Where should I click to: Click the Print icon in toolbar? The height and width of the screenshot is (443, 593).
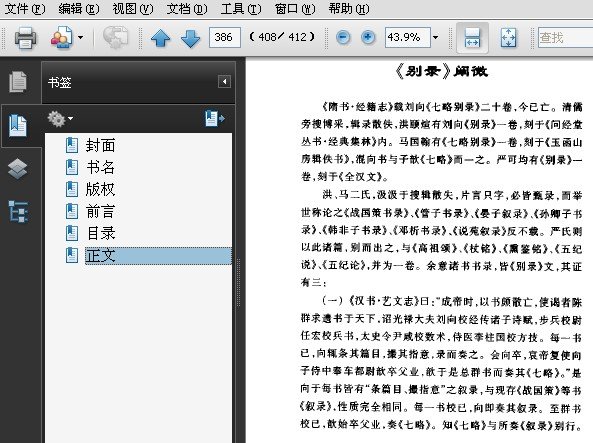point(26,38)
